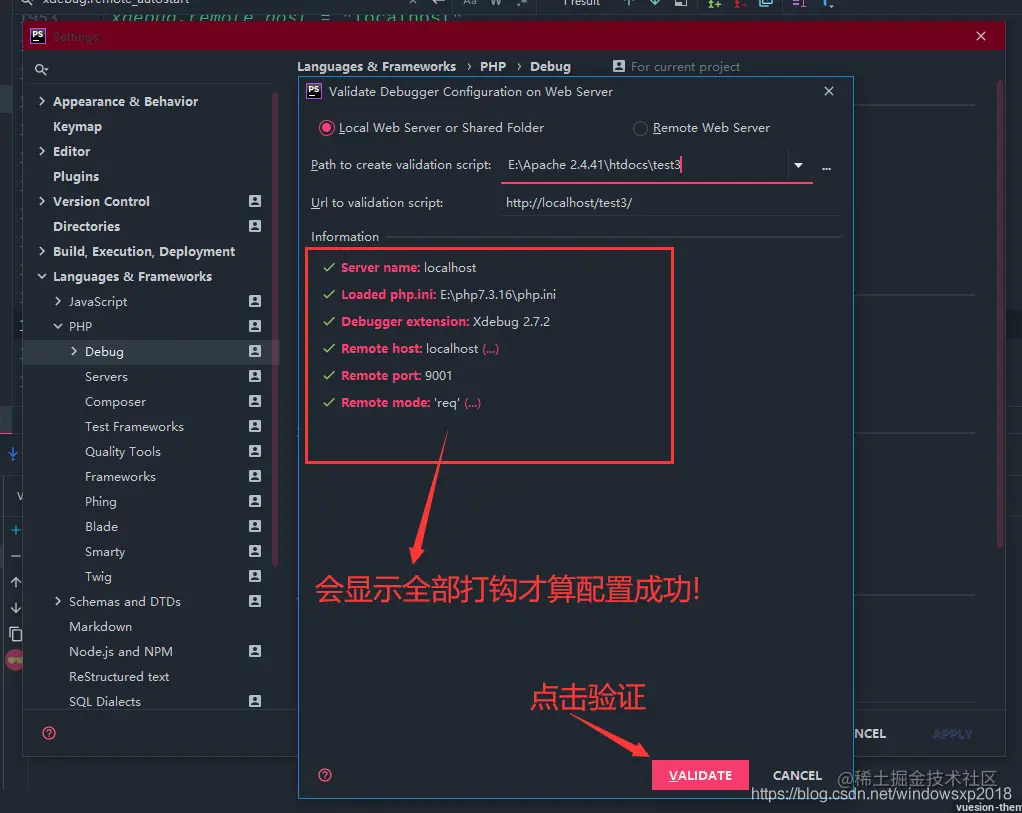Click project-level icon beside Quality Tools
This screenshot has width=1022, height=813.
click(x=255, y=451)
